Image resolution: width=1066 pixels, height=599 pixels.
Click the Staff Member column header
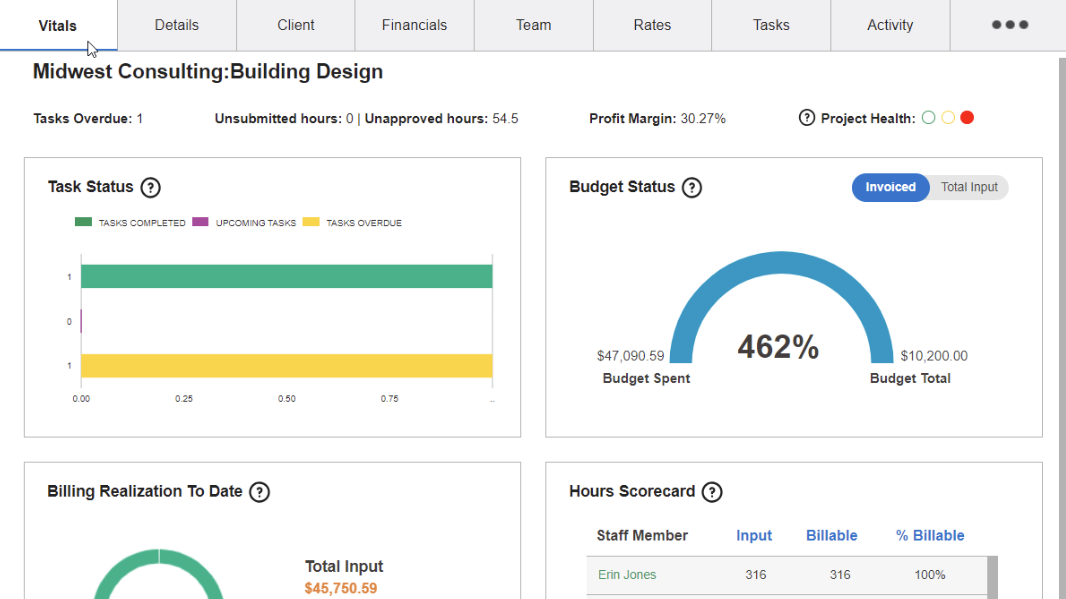(x=642, y=536)
